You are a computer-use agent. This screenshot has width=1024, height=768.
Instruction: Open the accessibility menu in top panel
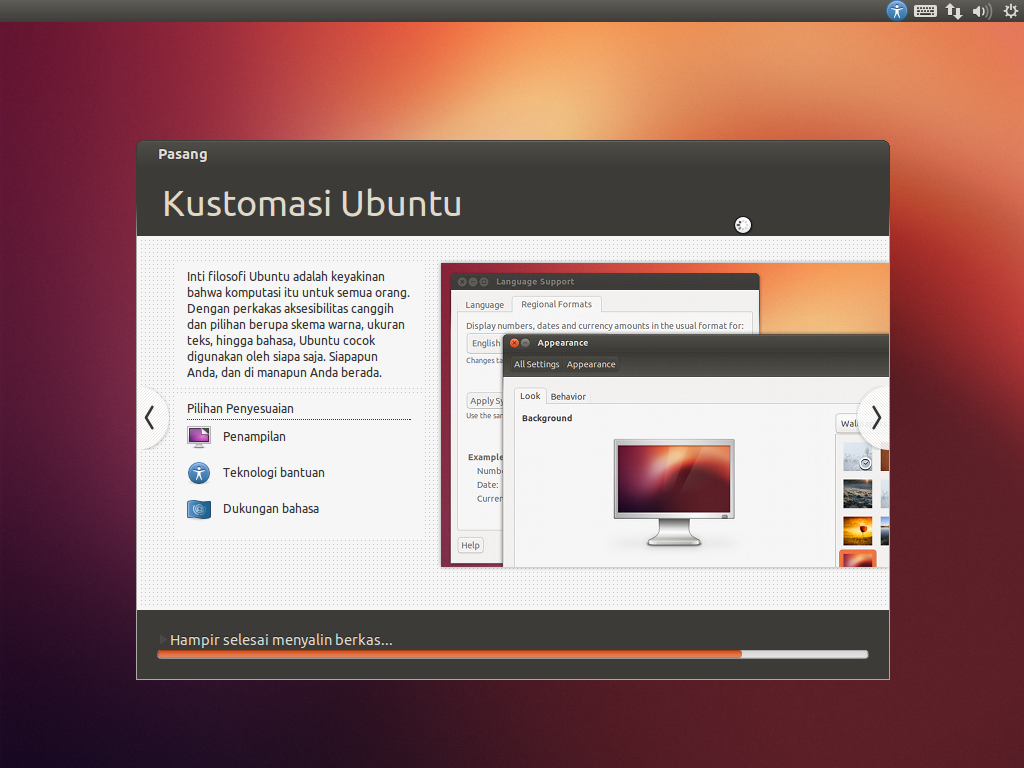point(896,11)
